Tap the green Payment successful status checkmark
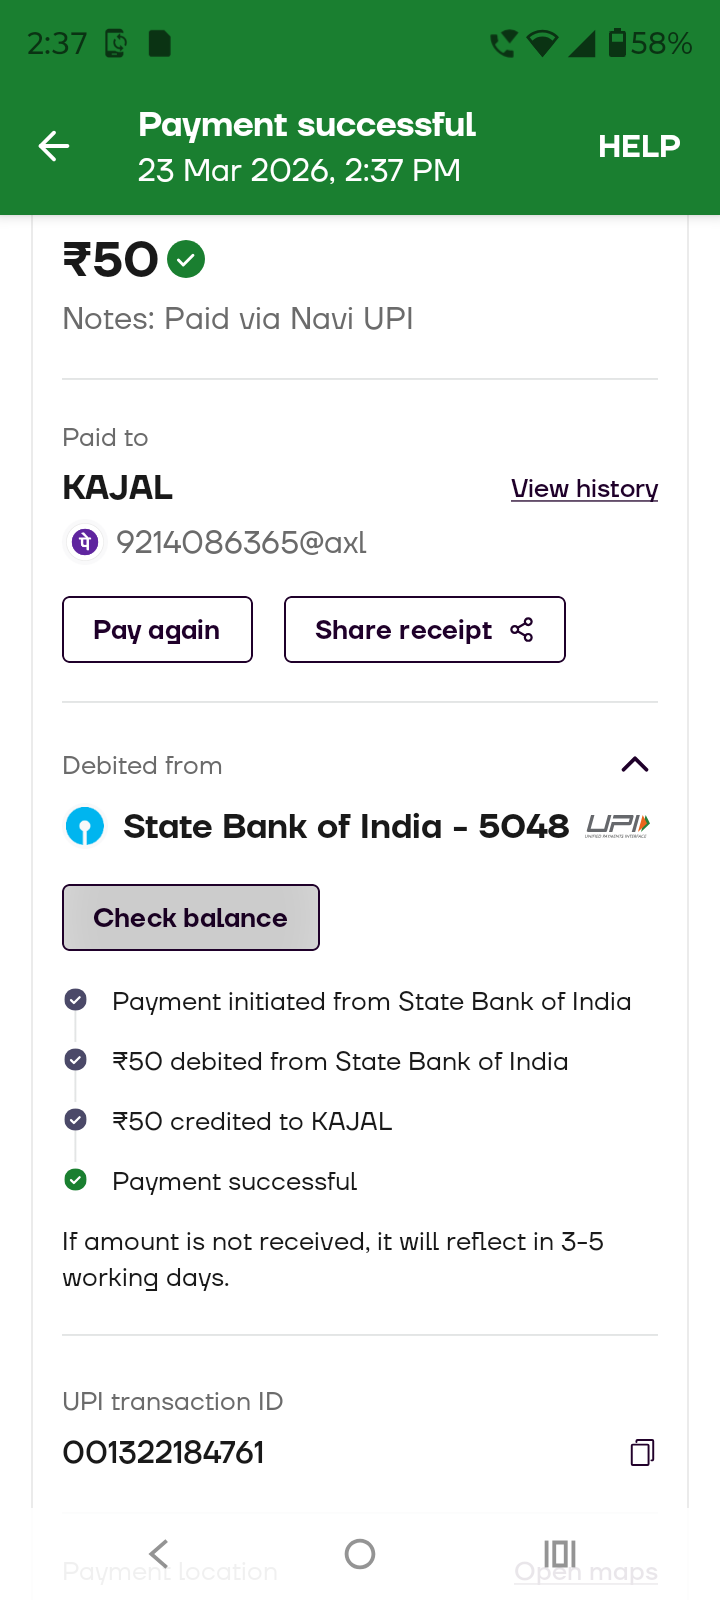This screenshot has height=1600, width=720. click(75, 1180)
